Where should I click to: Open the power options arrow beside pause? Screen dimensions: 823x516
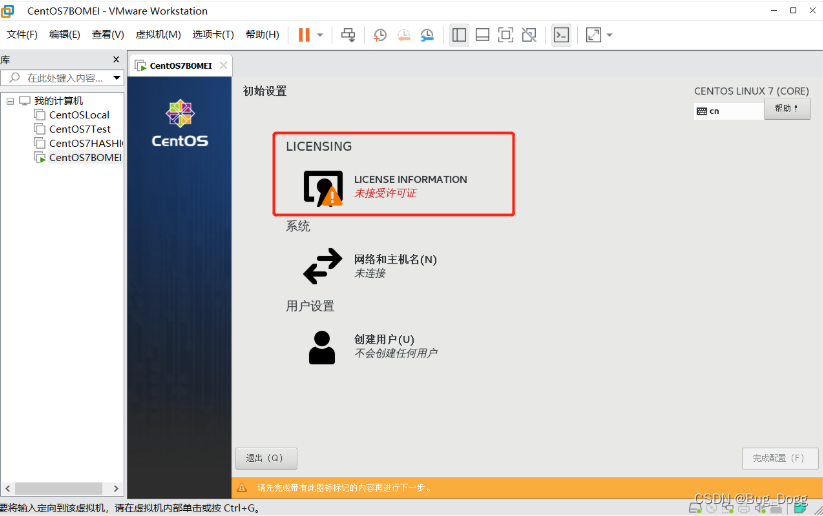point(320,35)
